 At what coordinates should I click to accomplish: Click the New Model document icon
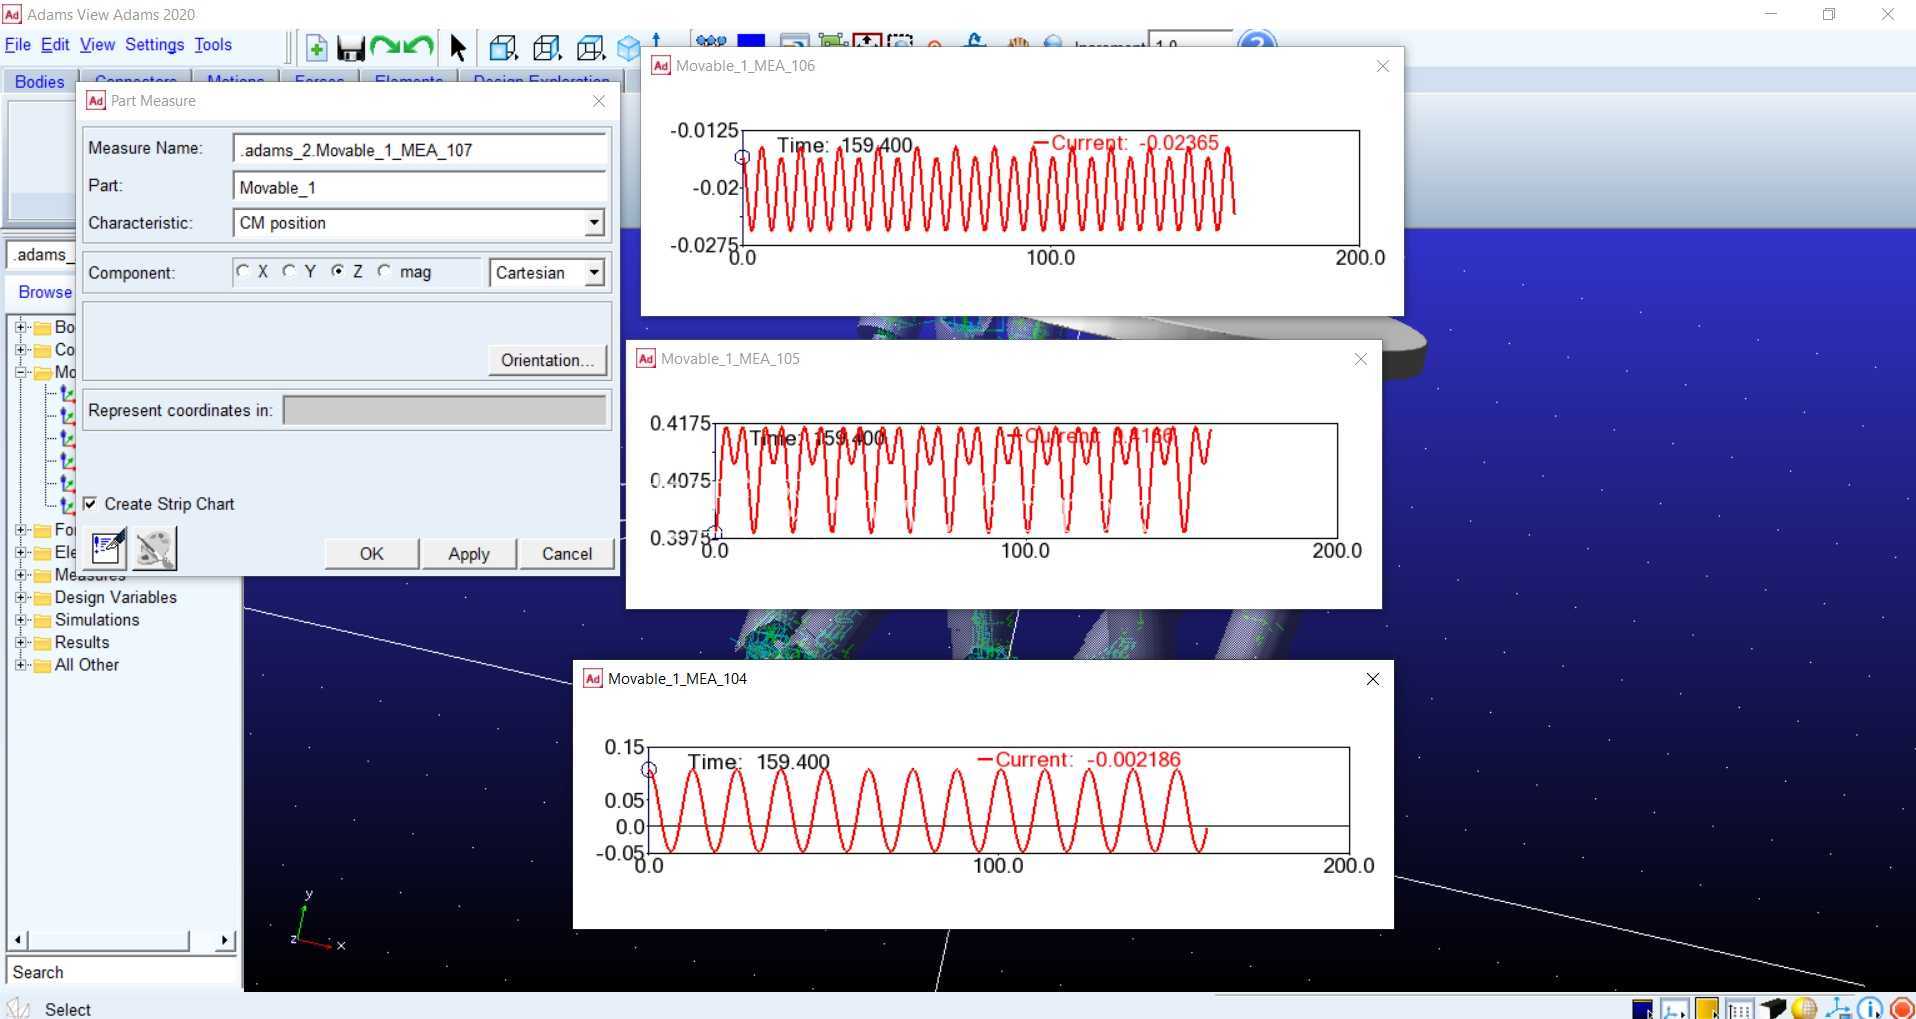point(316,47)
